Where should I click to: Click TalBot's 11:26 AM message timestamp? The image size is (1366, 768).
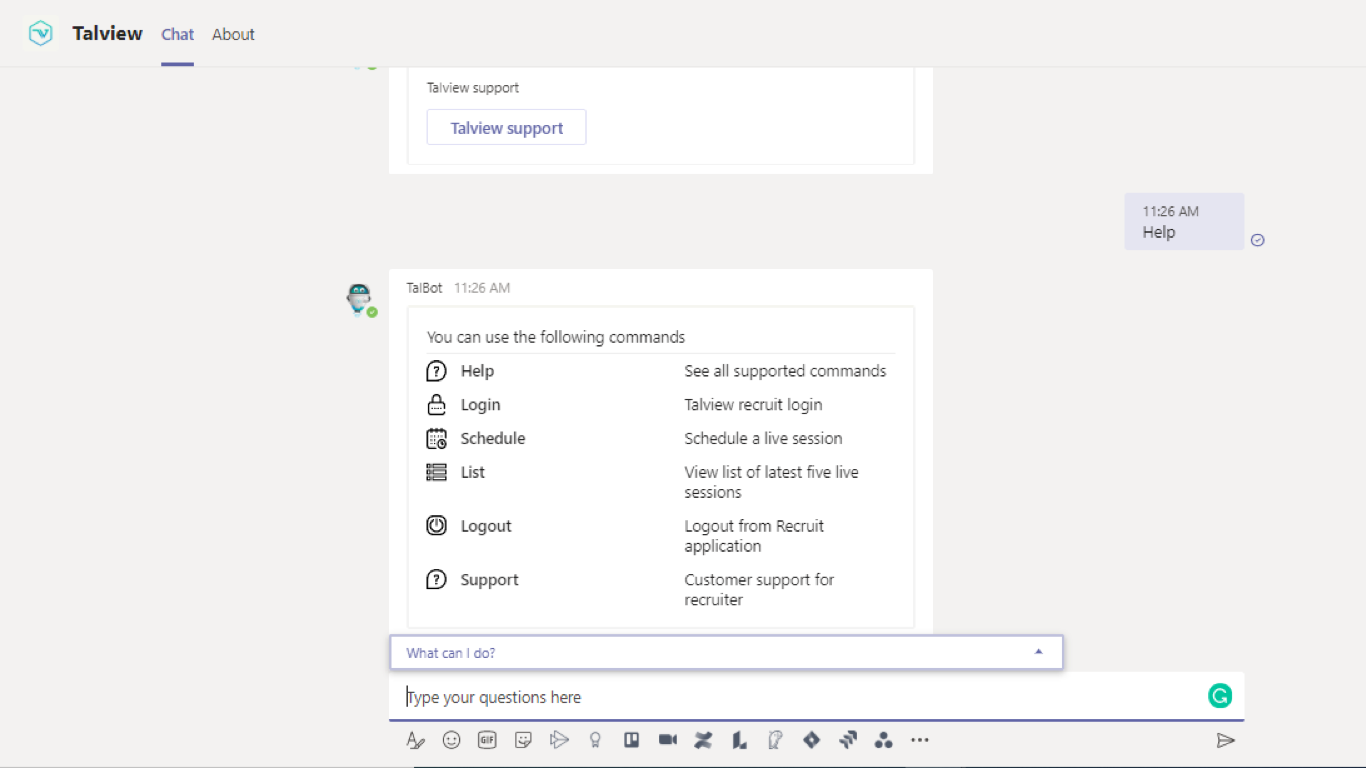click(x=482, y=288)
